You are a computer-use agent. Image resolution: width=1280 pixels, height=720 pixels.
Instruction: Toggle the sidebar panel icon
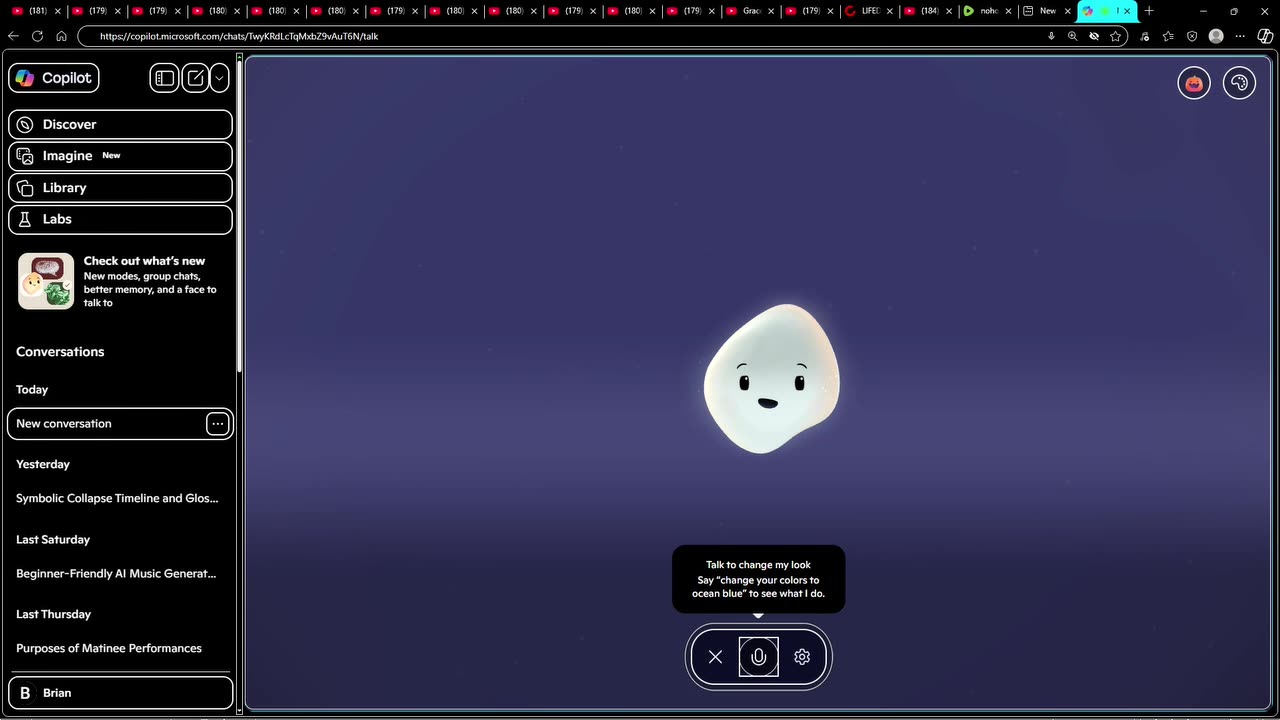pyautogui.click(x=165, y=78)
